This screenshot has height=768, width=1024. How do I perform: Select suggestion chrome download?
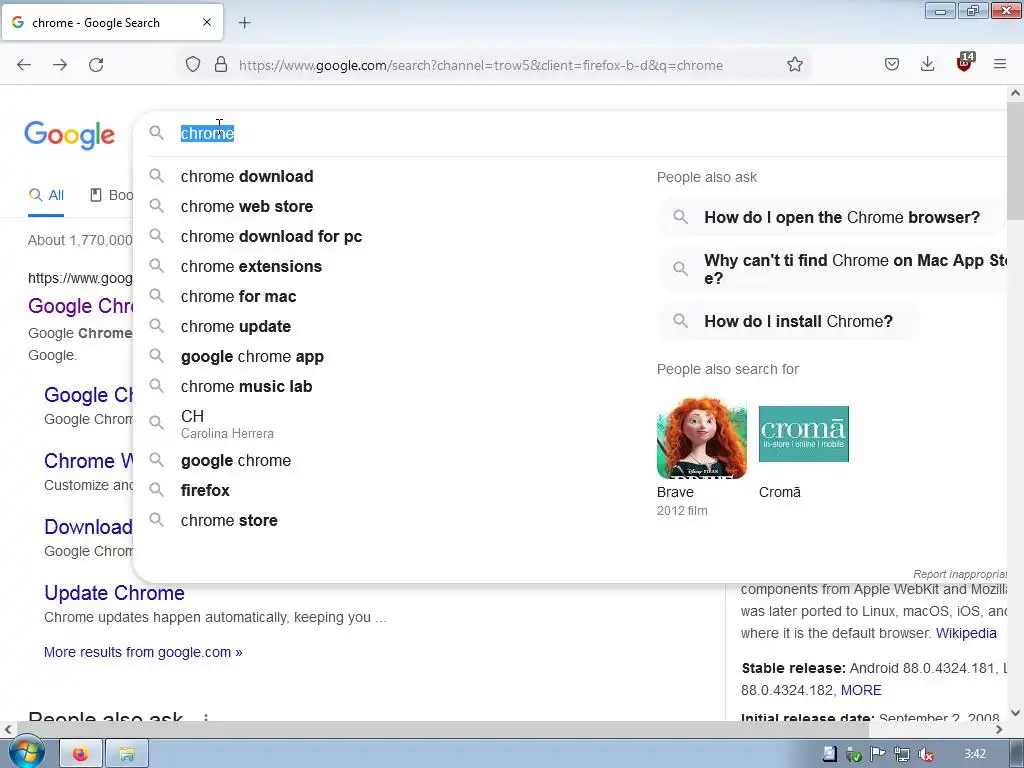247,176
